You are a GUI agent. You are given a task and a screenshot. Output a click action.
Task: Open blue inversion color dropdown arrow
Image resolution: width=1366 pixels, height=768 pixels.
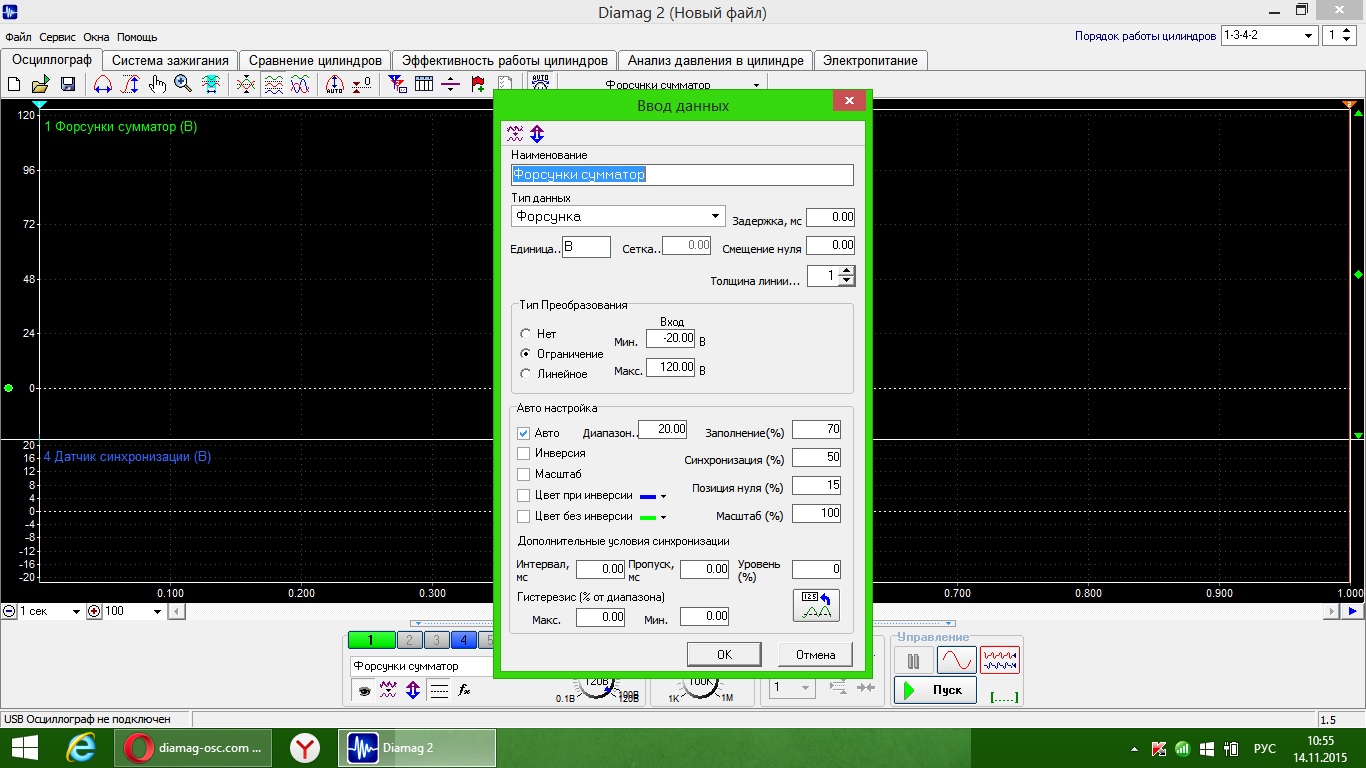663,496
